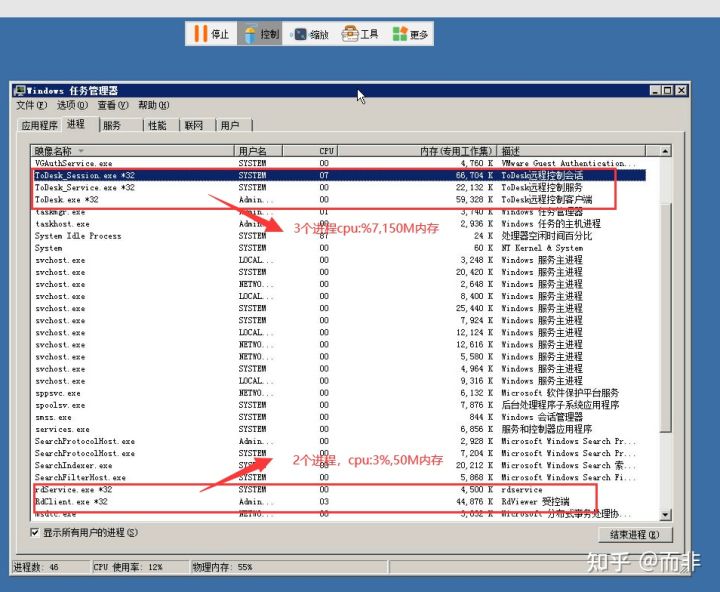Select the sppsvc.exe process row
Image resolution: width=720 pixels, height=592 pixels.
coord(338,393)
